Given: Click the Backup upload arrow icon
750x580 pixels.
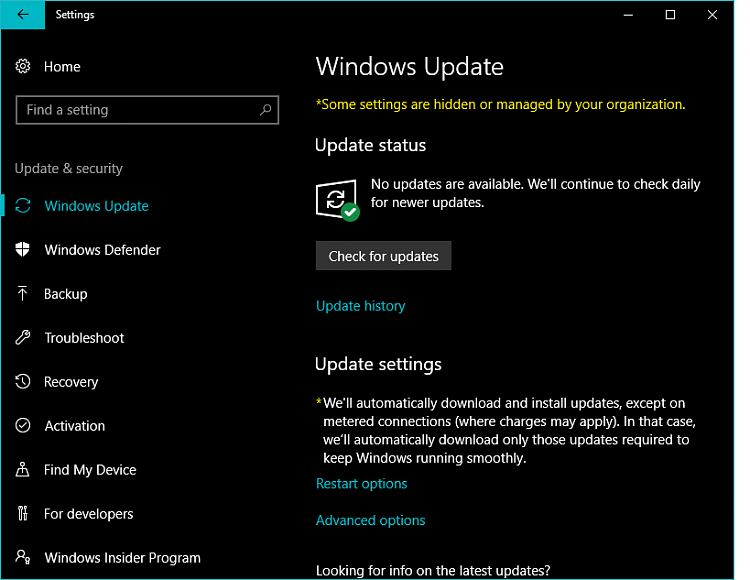Looking at the screenshot, I should (x=22, y=294).
